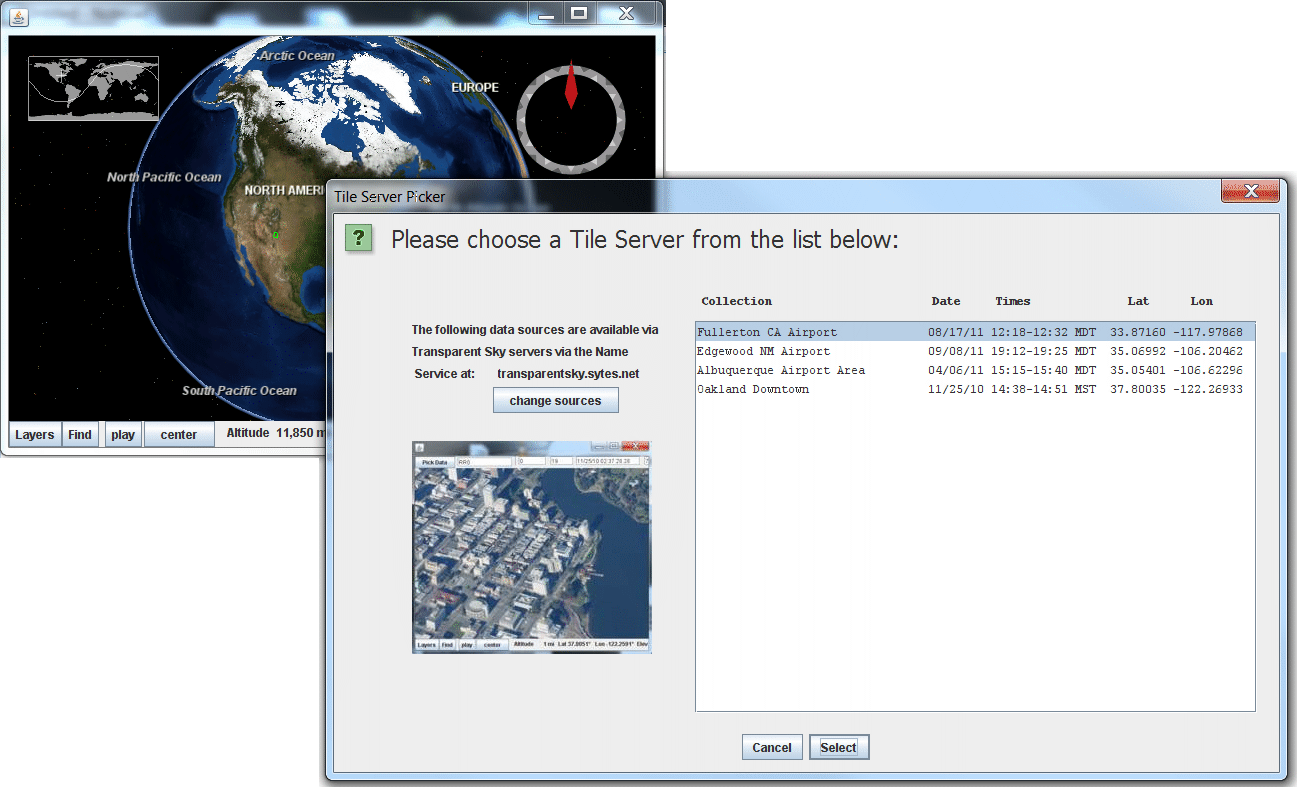Open the Layers button in viewer
This screenshot has height=787, width=1297.
35,435
